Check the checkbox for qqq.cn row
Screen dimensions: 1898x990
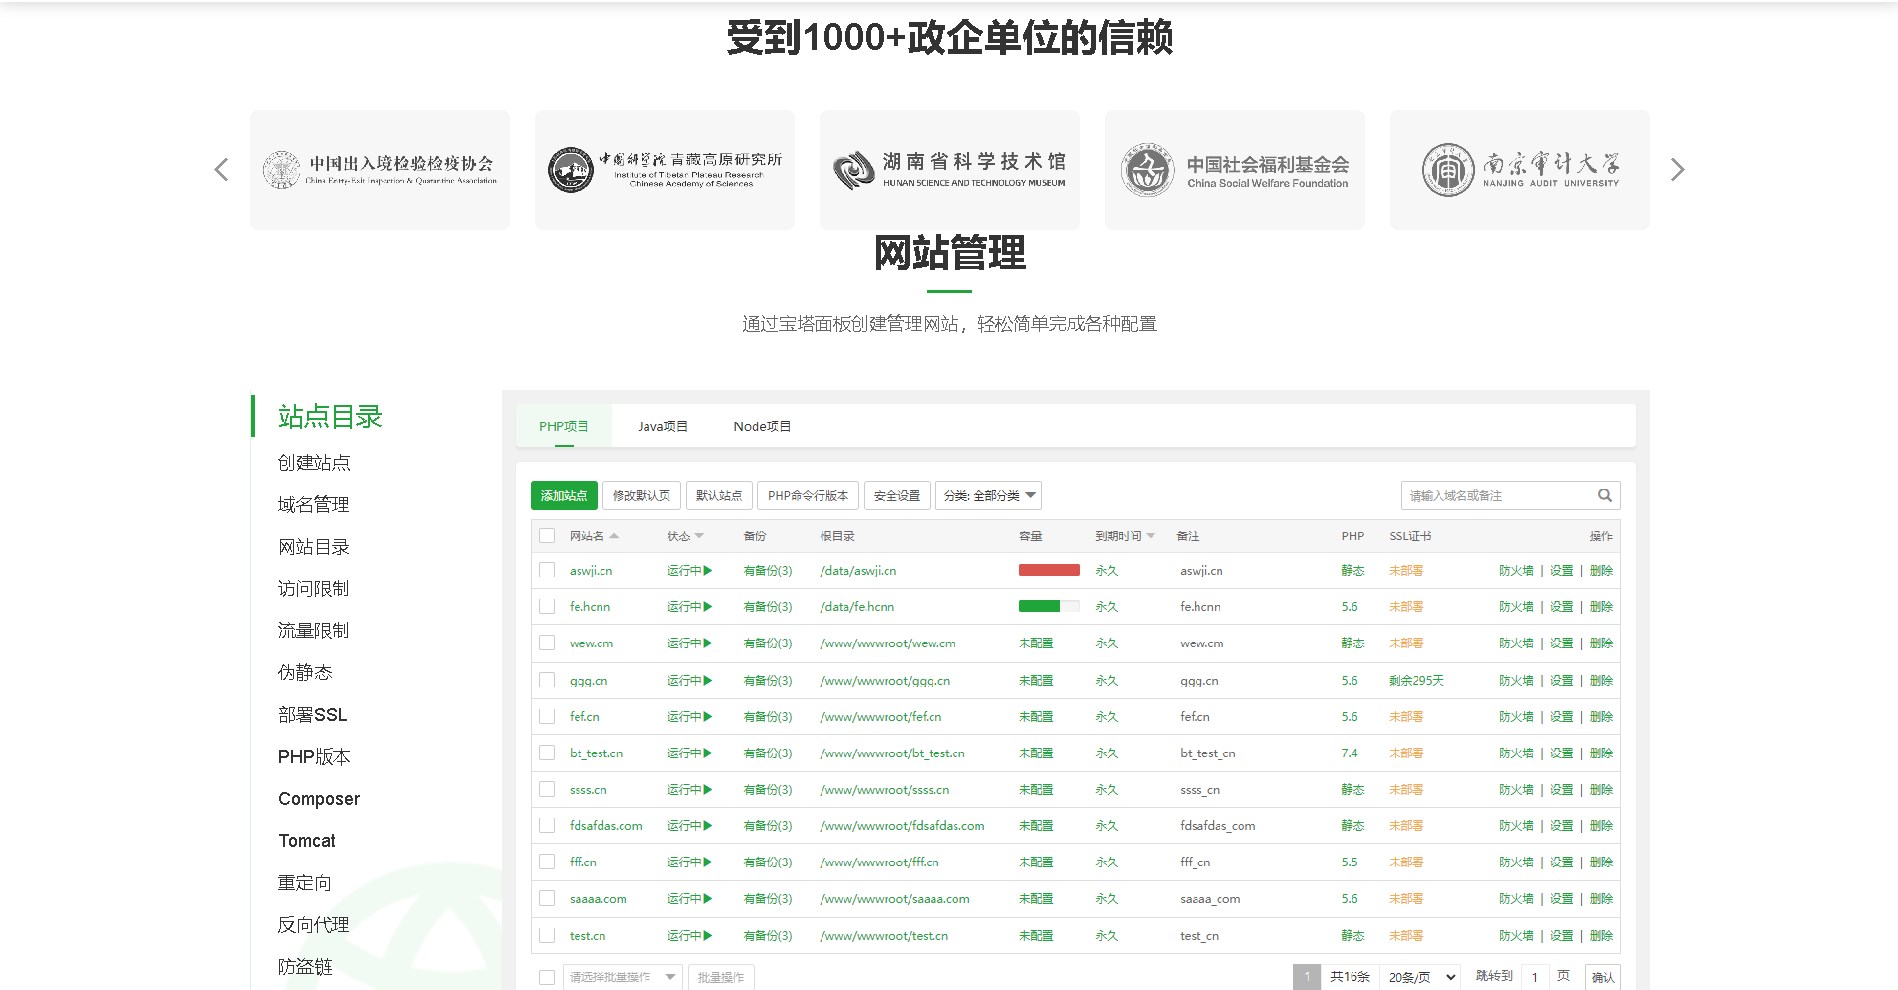point(547,680)
